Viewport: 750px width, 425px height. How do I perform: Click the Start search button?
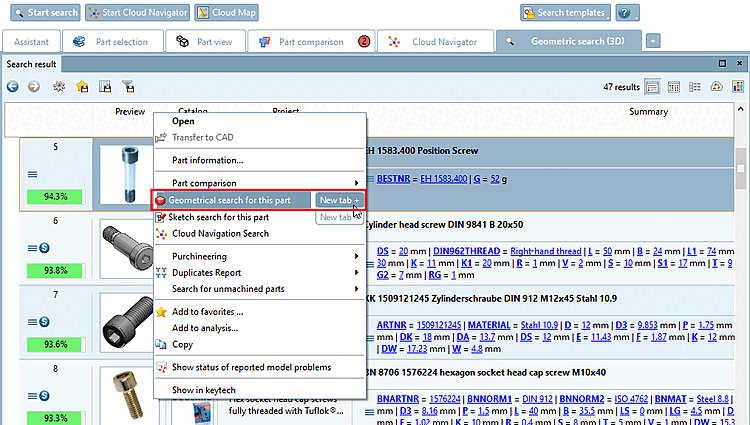(x=45, y=13)
